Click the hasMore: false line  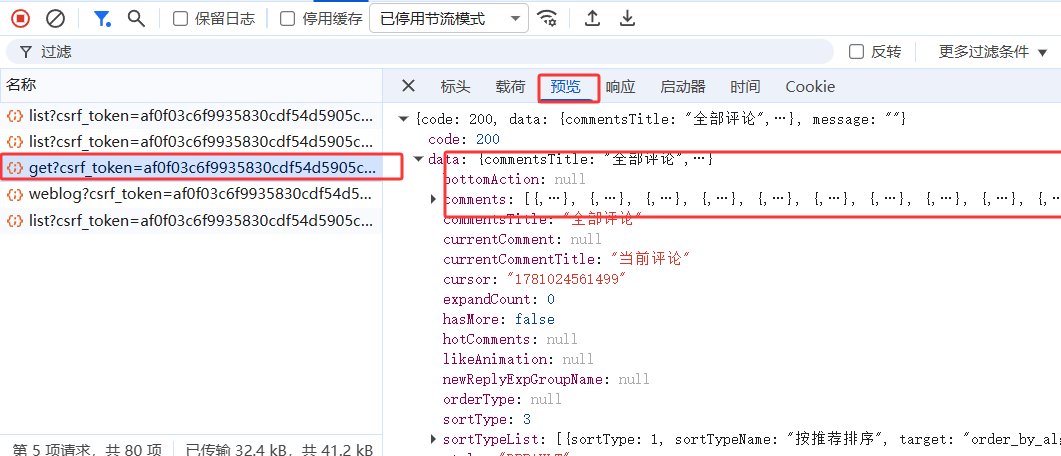click(x=499, y=319)
